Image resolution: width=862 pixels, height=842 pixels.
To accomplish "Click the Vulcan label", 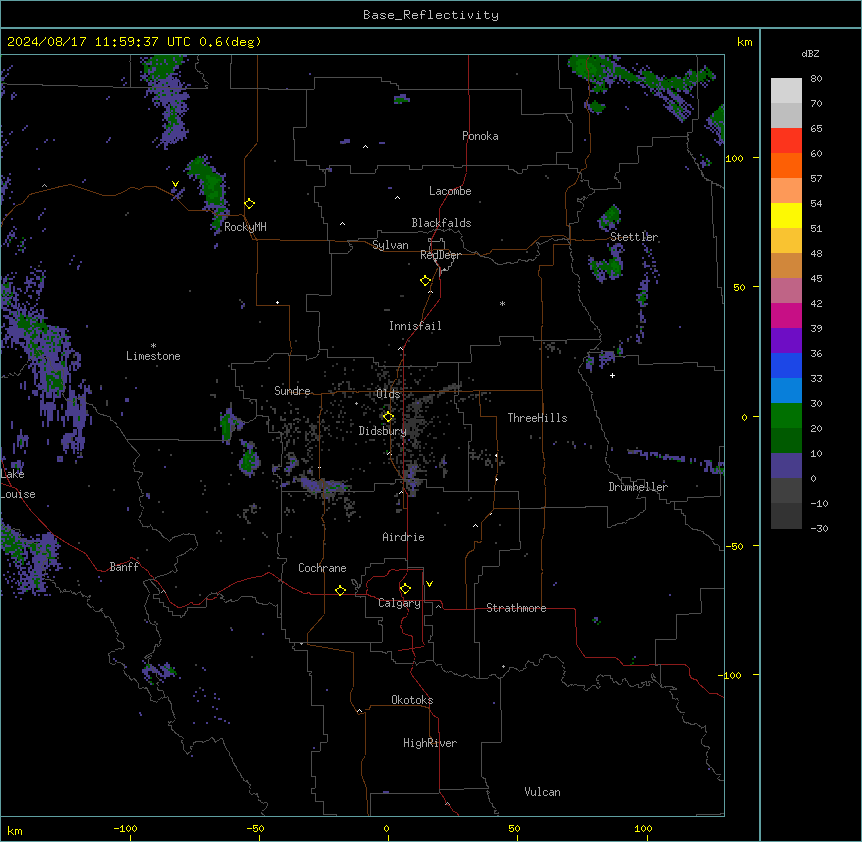I will tap(542, 792).
